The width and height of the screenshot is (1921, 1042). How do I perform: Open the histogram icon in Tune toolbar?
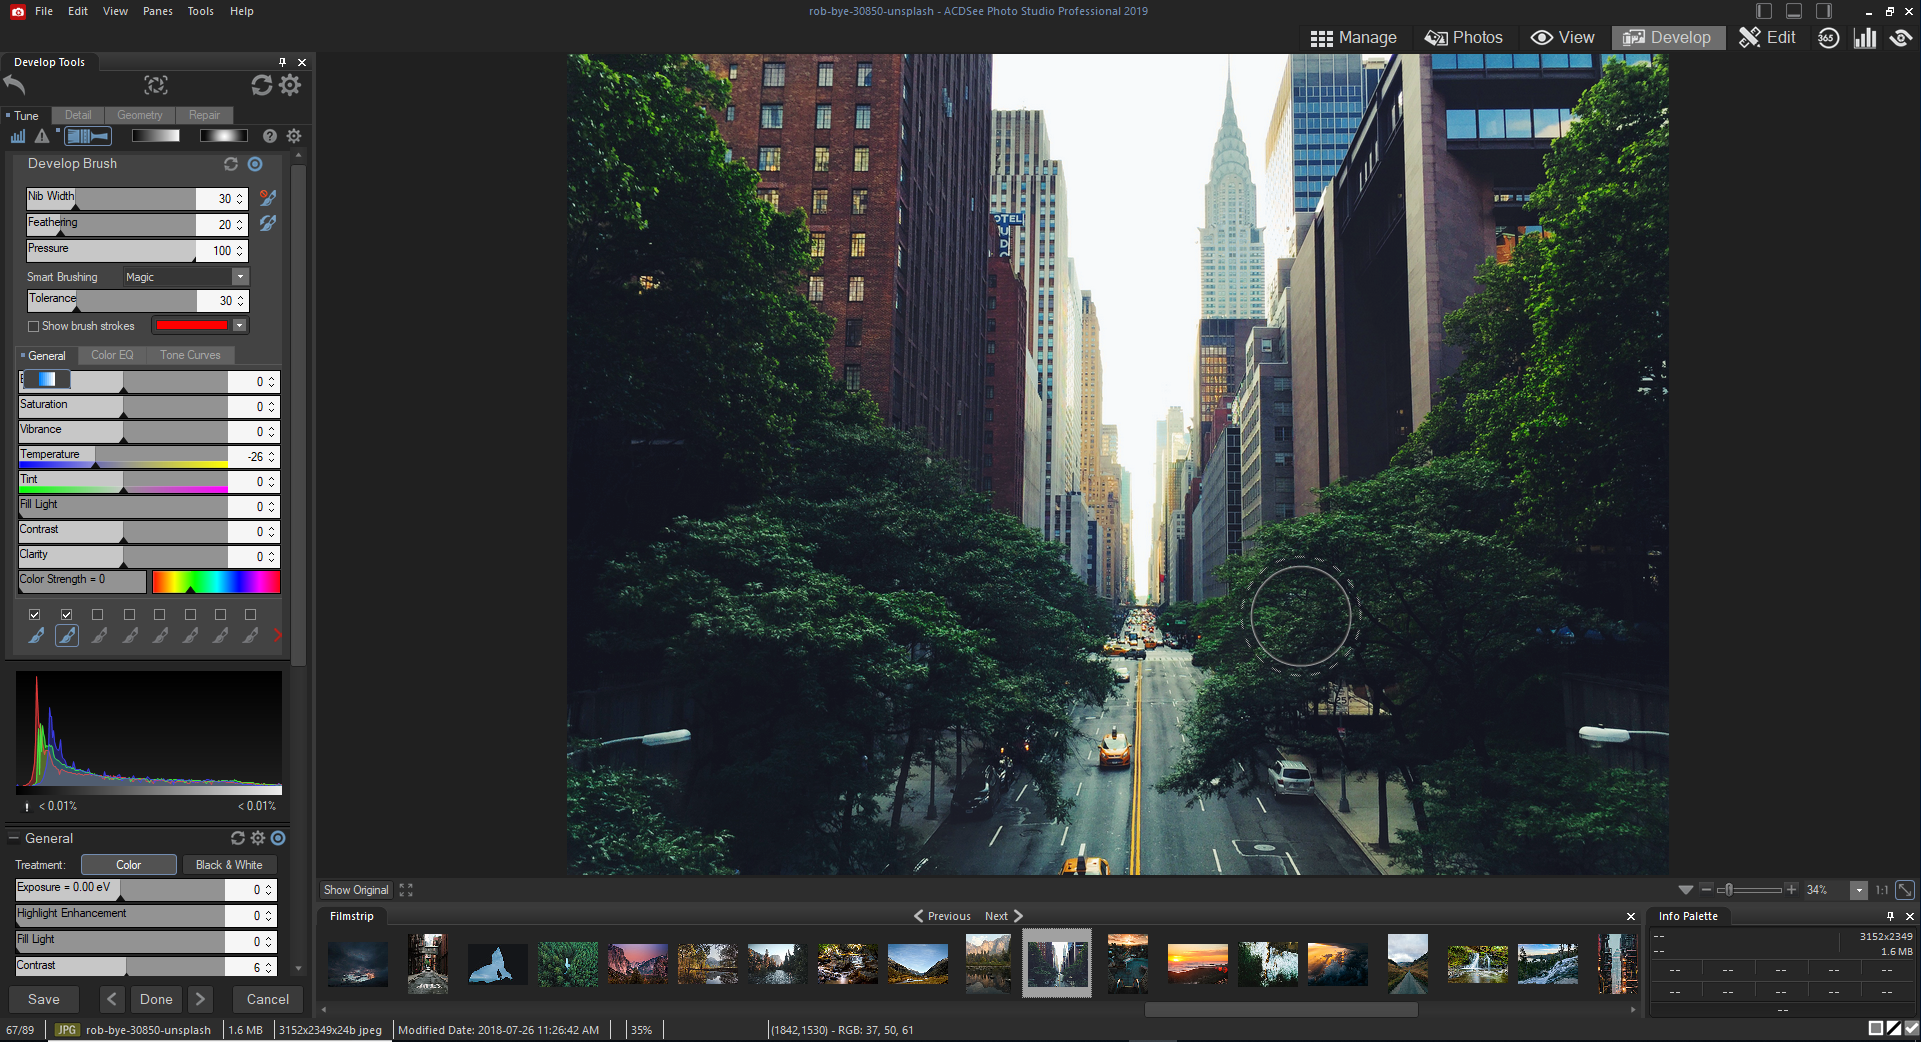coord(18,136)
